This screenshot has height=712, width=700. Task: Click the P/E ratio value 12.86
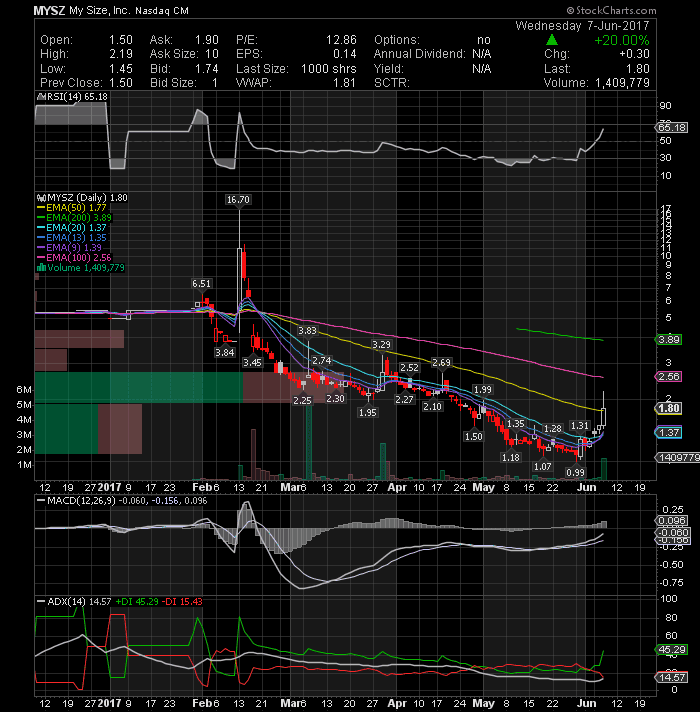point(341,40)
